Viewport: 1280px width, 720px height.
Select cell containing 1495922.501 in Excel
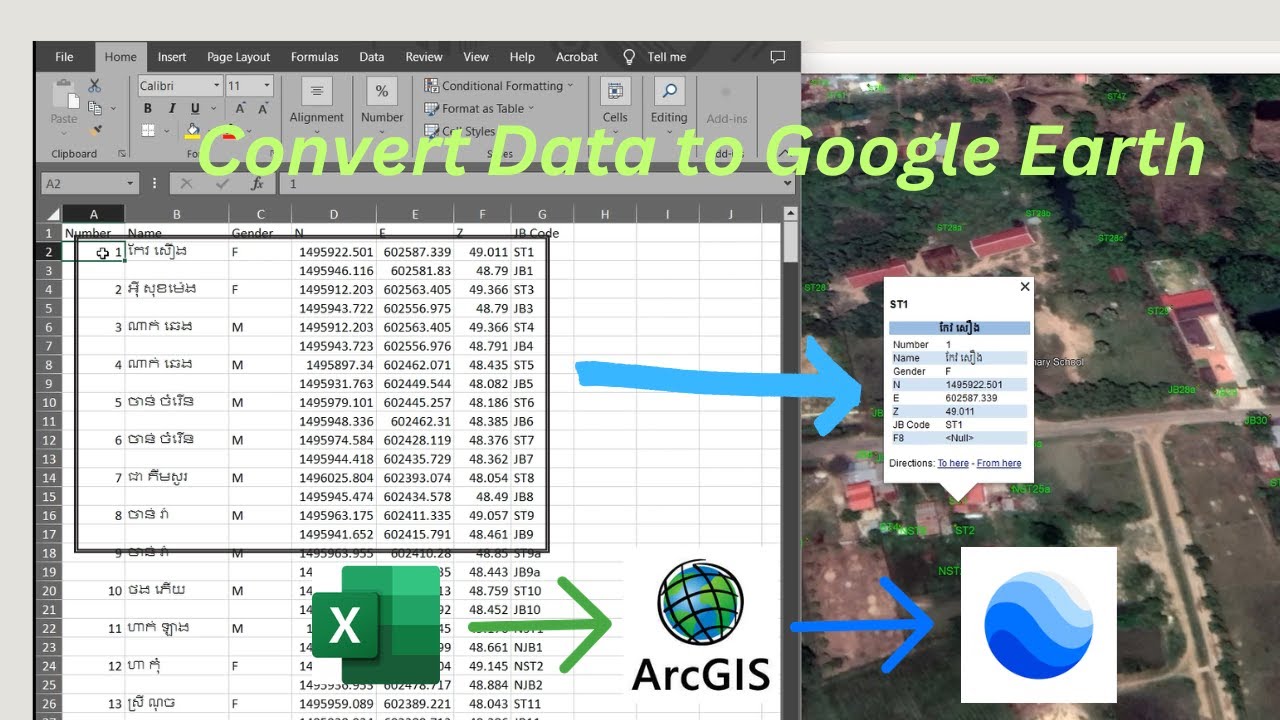point(334,252)
